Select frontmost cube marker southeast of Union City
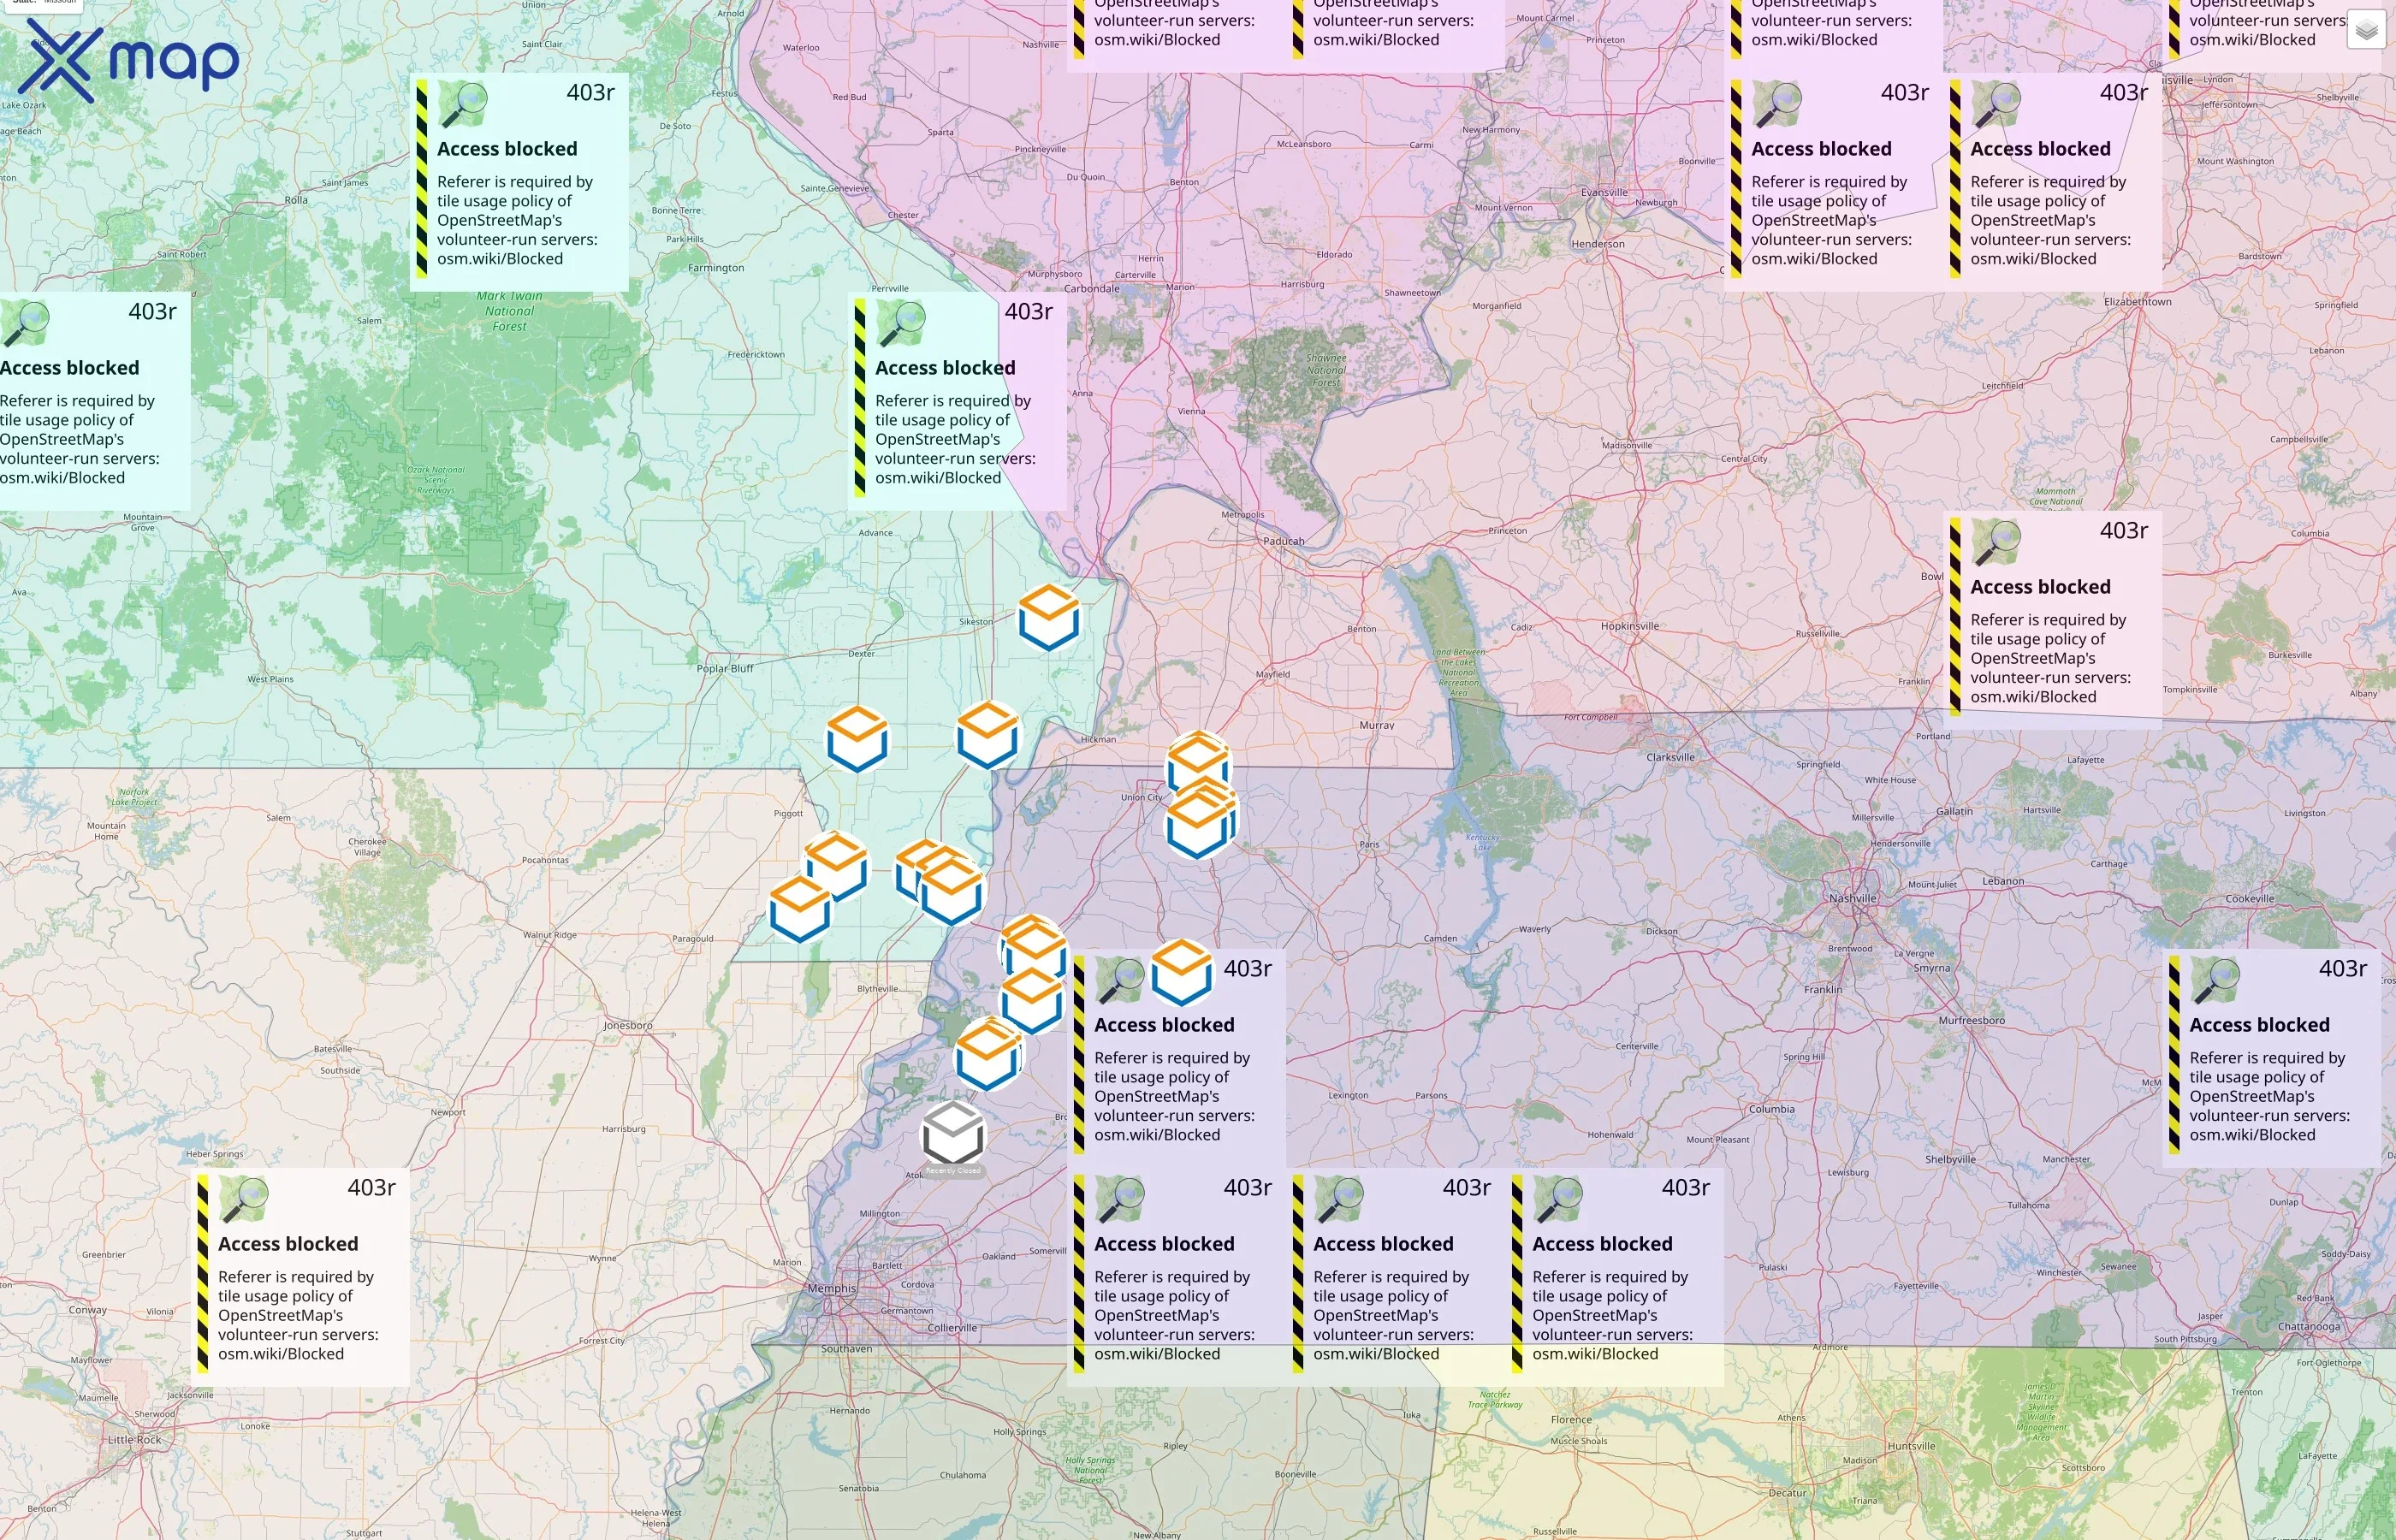Image resolution: width=2396 pixels, height=1540 pixels. (x=1197, y=825)
